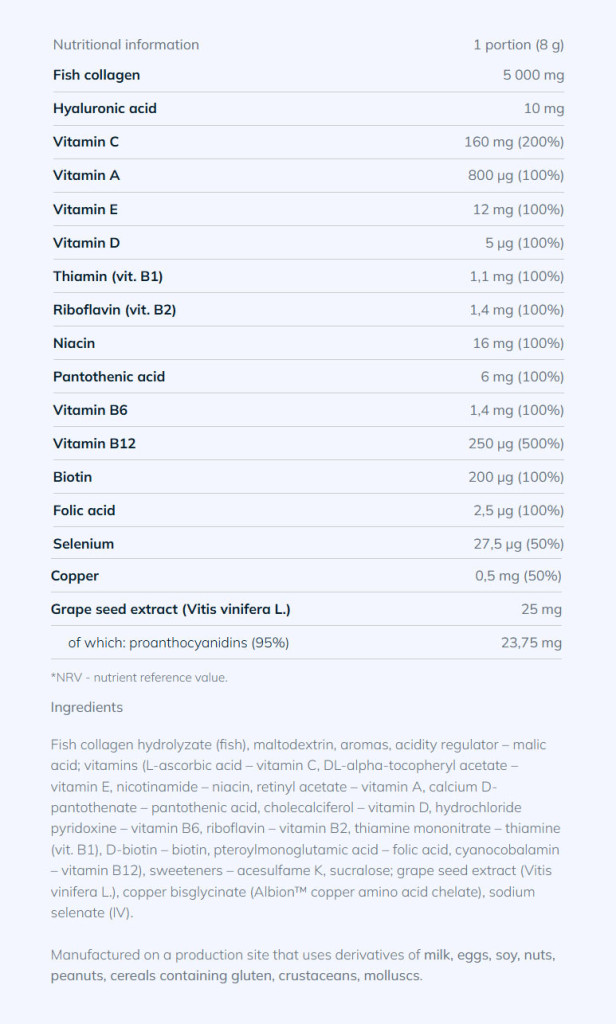The image size is (616, 1024).
Task: Click the proanthocyanidins (95%) sub-row
Action: tap(178, 643)
